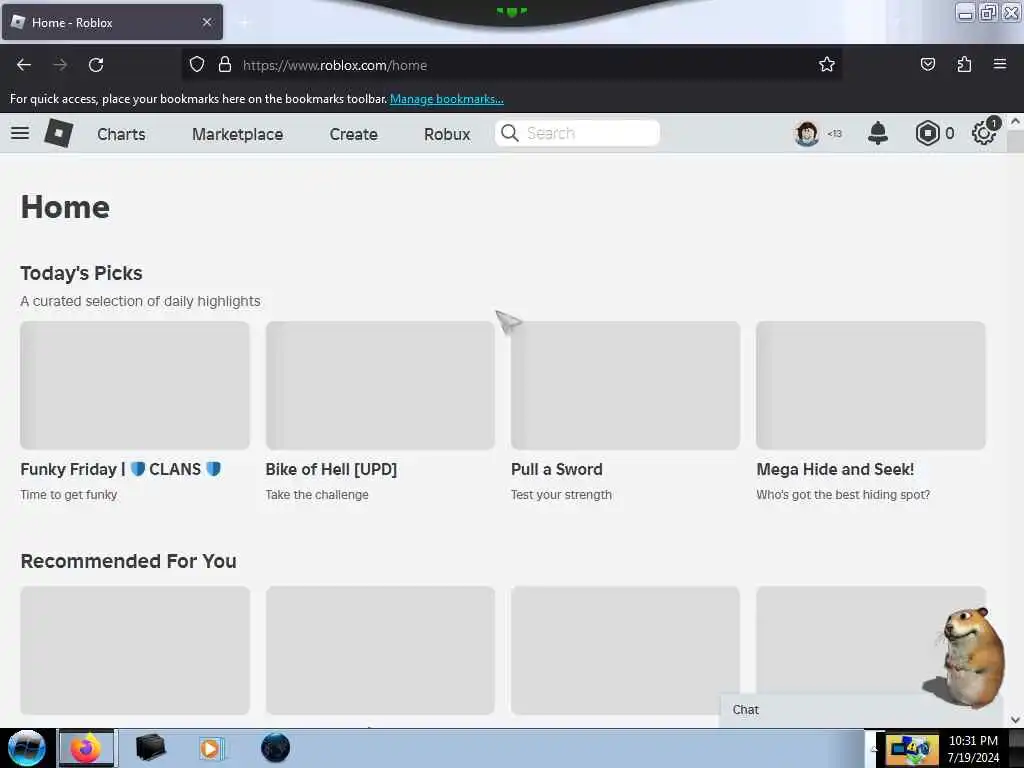Click the Firefox taskbar icon
The image size is (1024, 768).
(86, 748)
